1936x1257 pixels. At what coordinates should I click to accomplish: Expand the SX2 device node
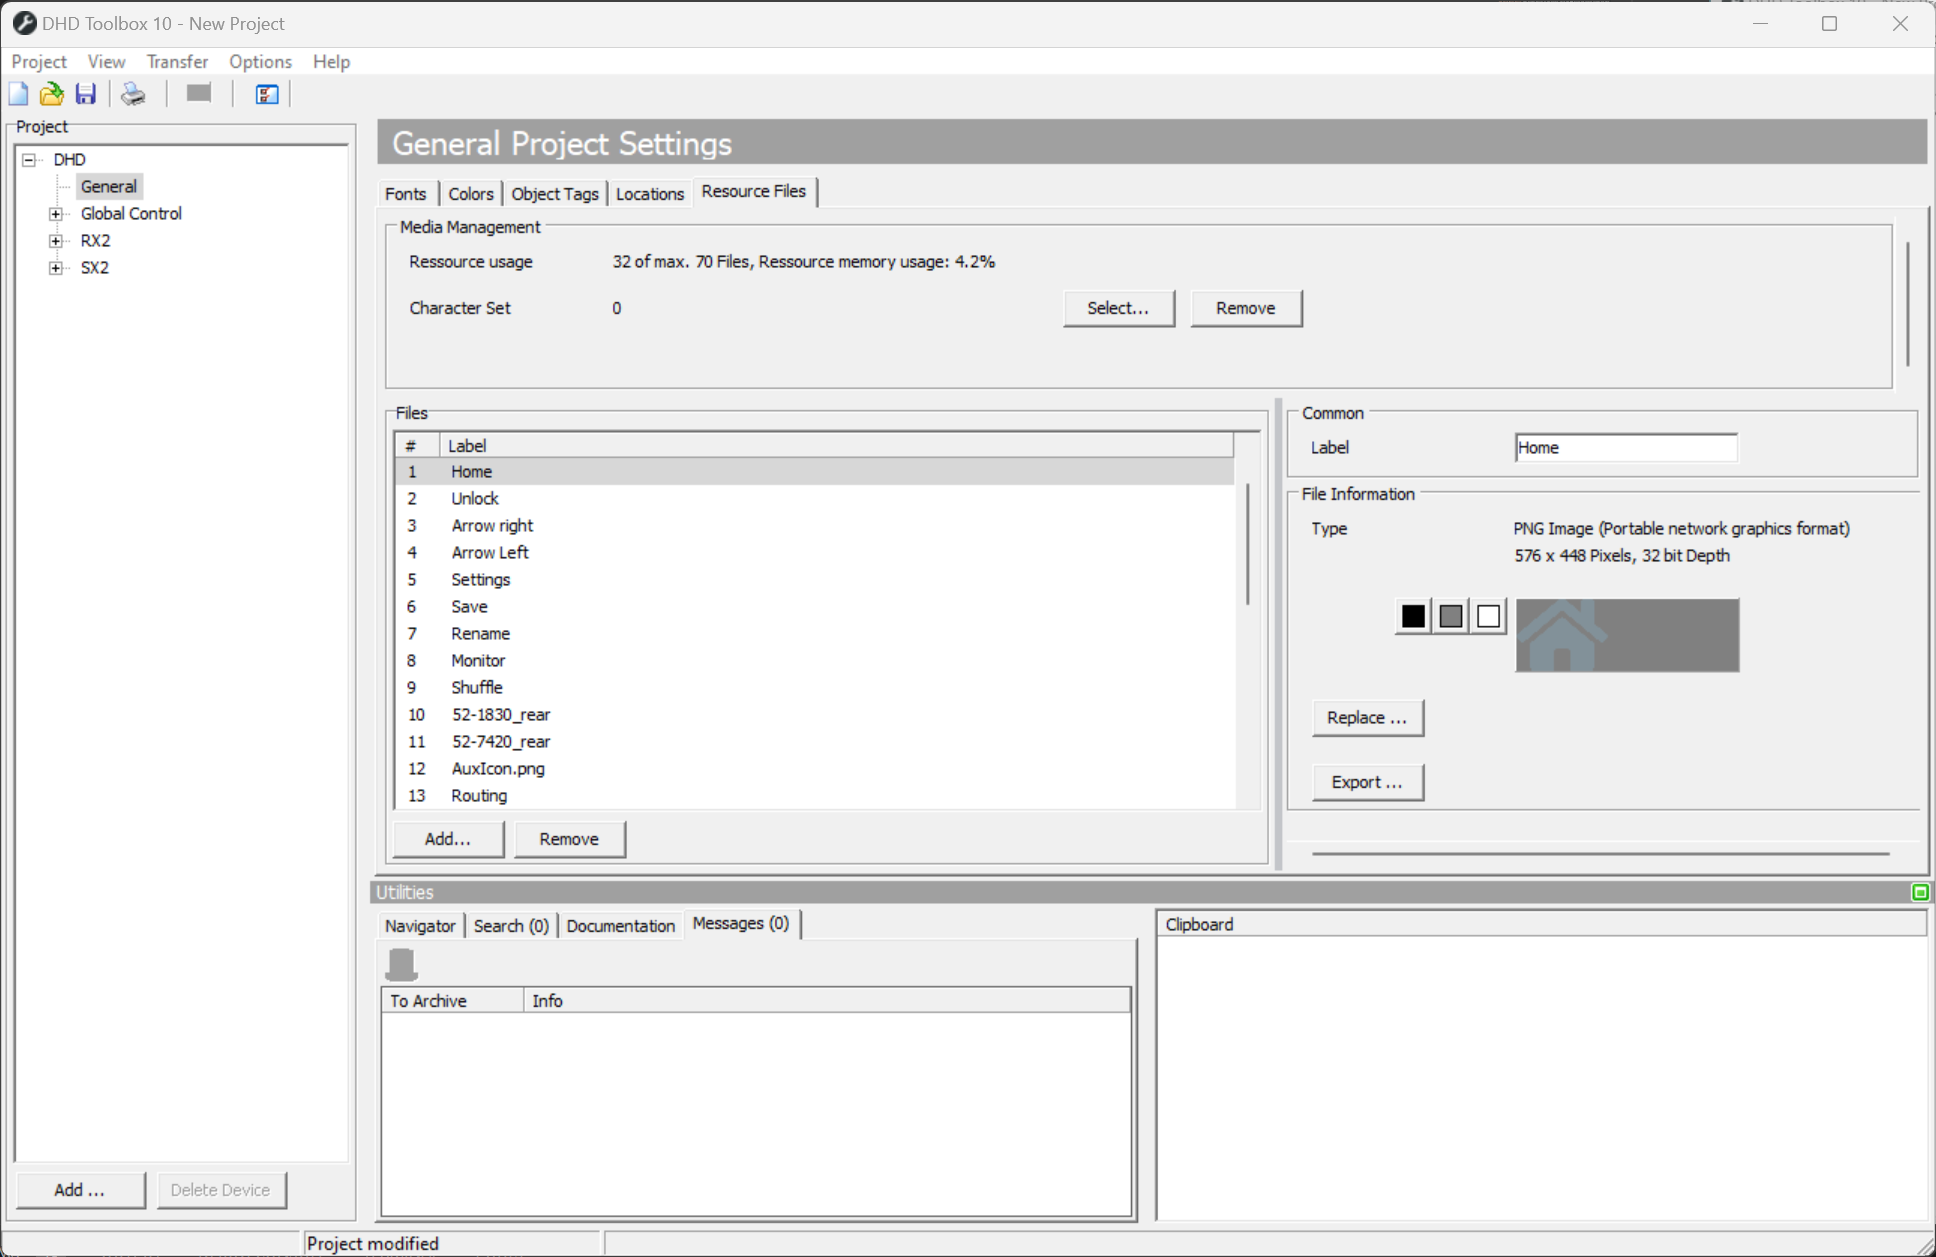(x=56, y=267)
